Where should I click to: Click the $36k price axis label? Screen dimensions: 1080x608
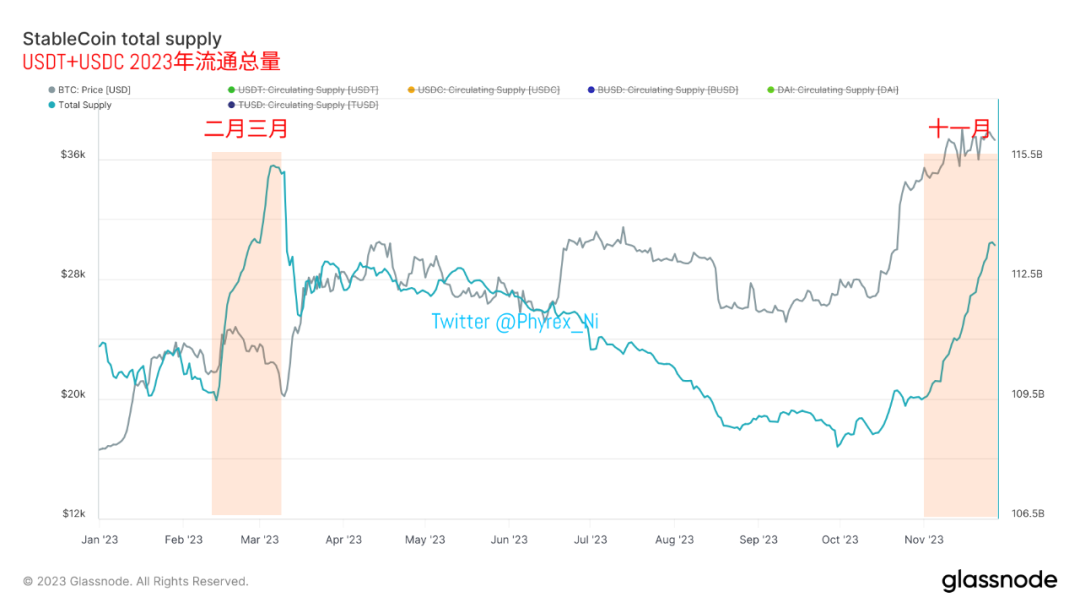73,155
